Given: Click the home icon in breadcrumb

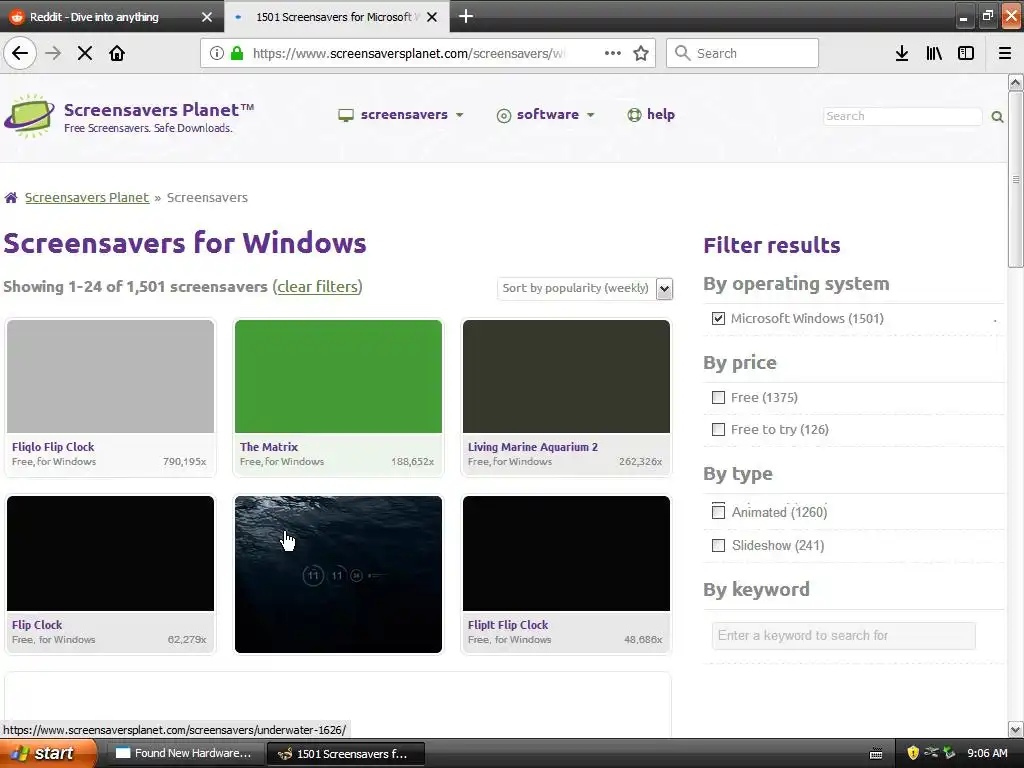Looking at the screenshot, I should point(11,197).
